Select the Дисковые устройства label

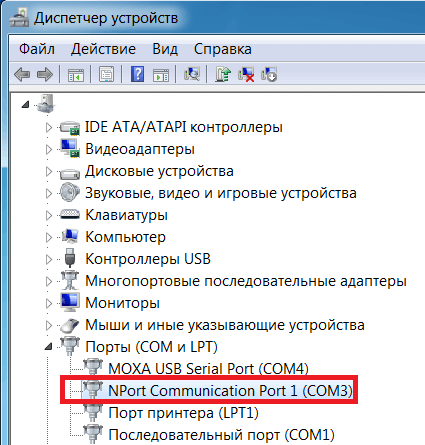(x=159, y=171)
